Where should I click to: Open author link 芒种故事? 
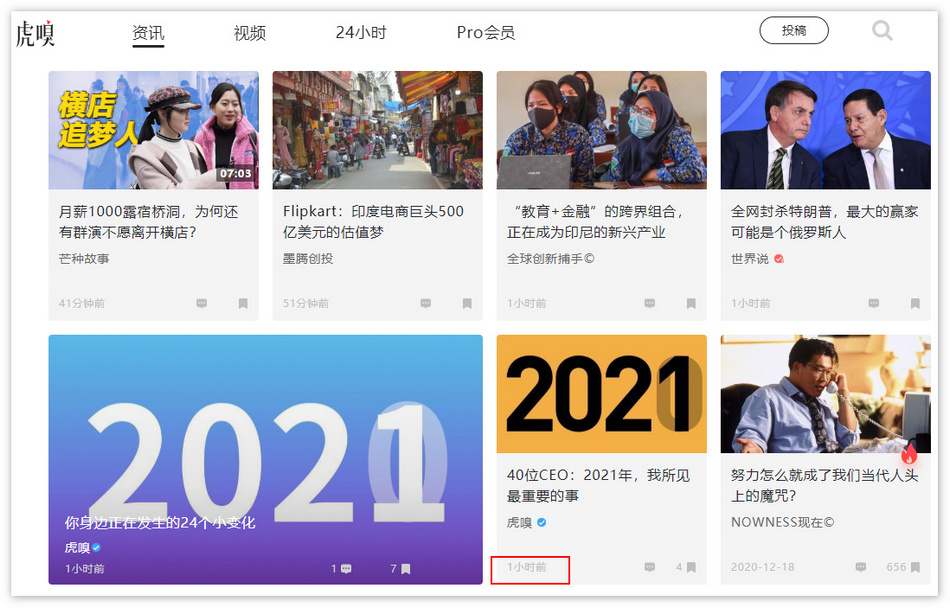click(x=84, y=258)
